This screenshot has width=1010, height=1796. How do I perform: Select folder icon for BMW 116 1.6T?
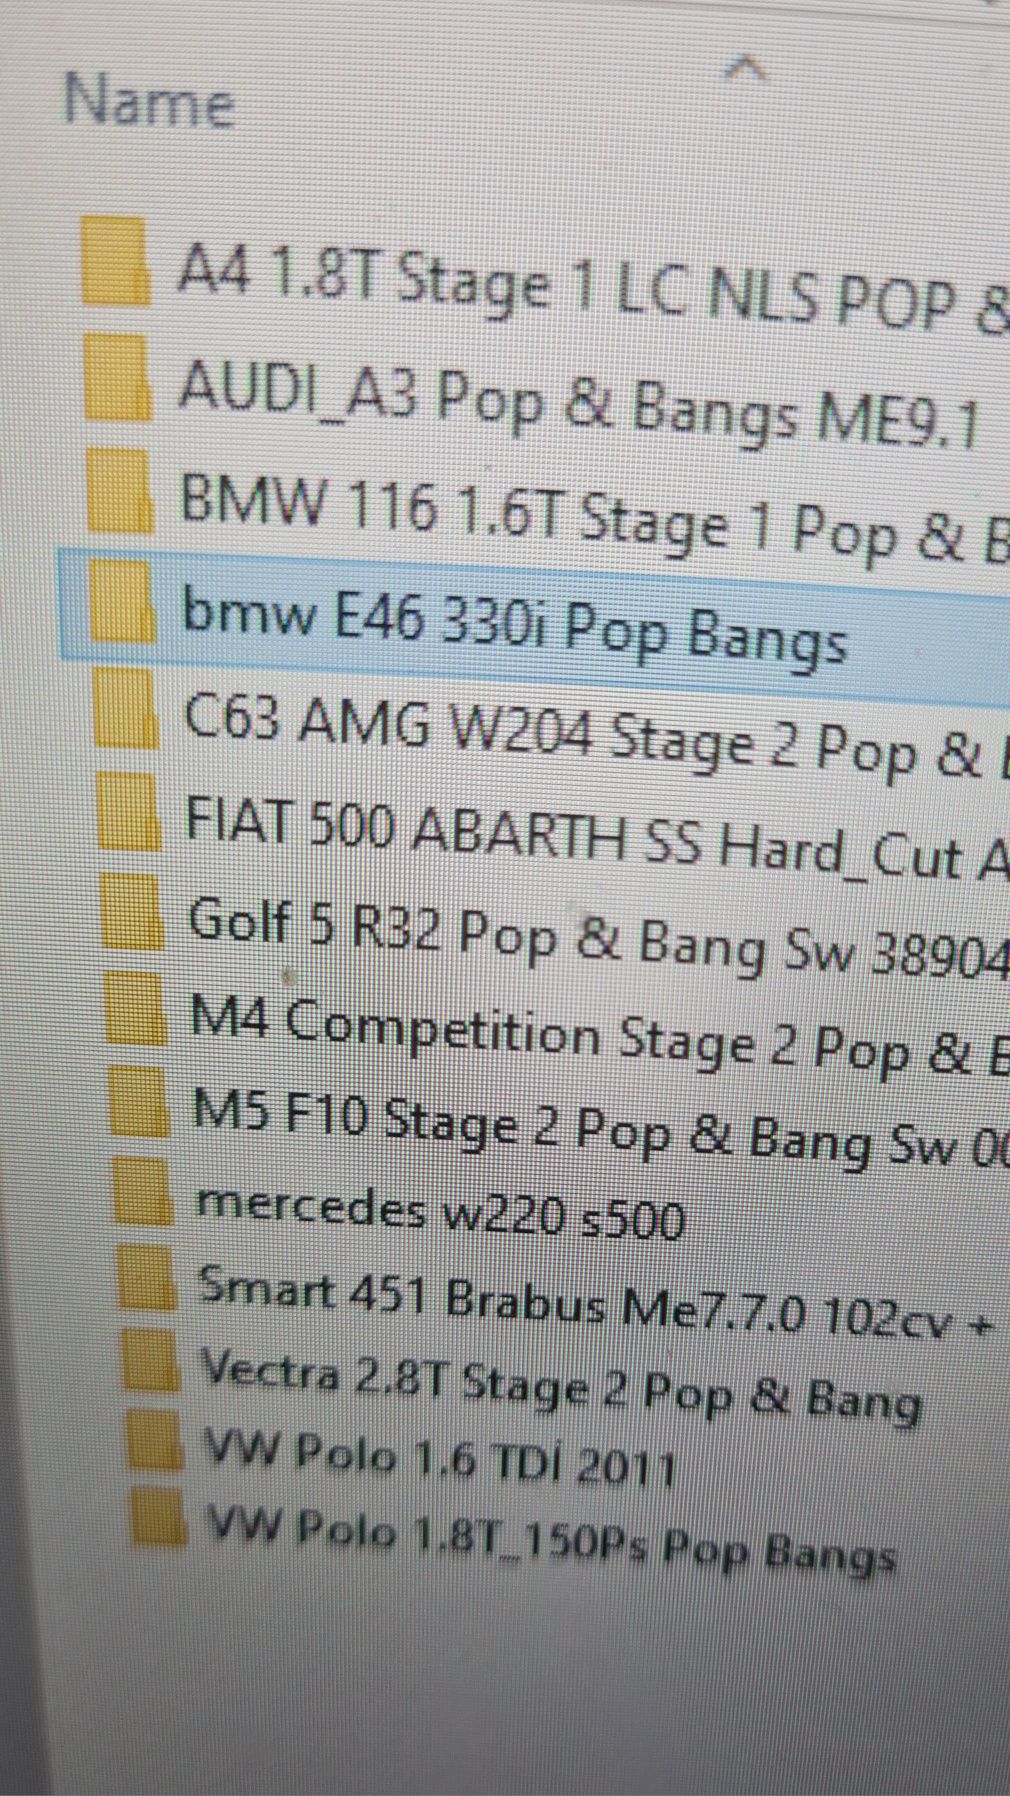[120, 490]
